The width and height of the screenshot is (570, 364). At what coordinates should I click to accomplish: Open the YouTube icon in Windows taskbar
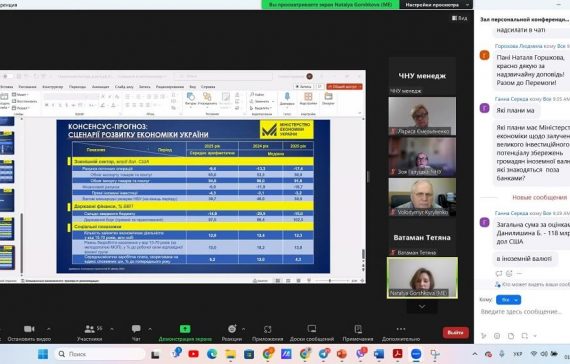coord(193,354)
